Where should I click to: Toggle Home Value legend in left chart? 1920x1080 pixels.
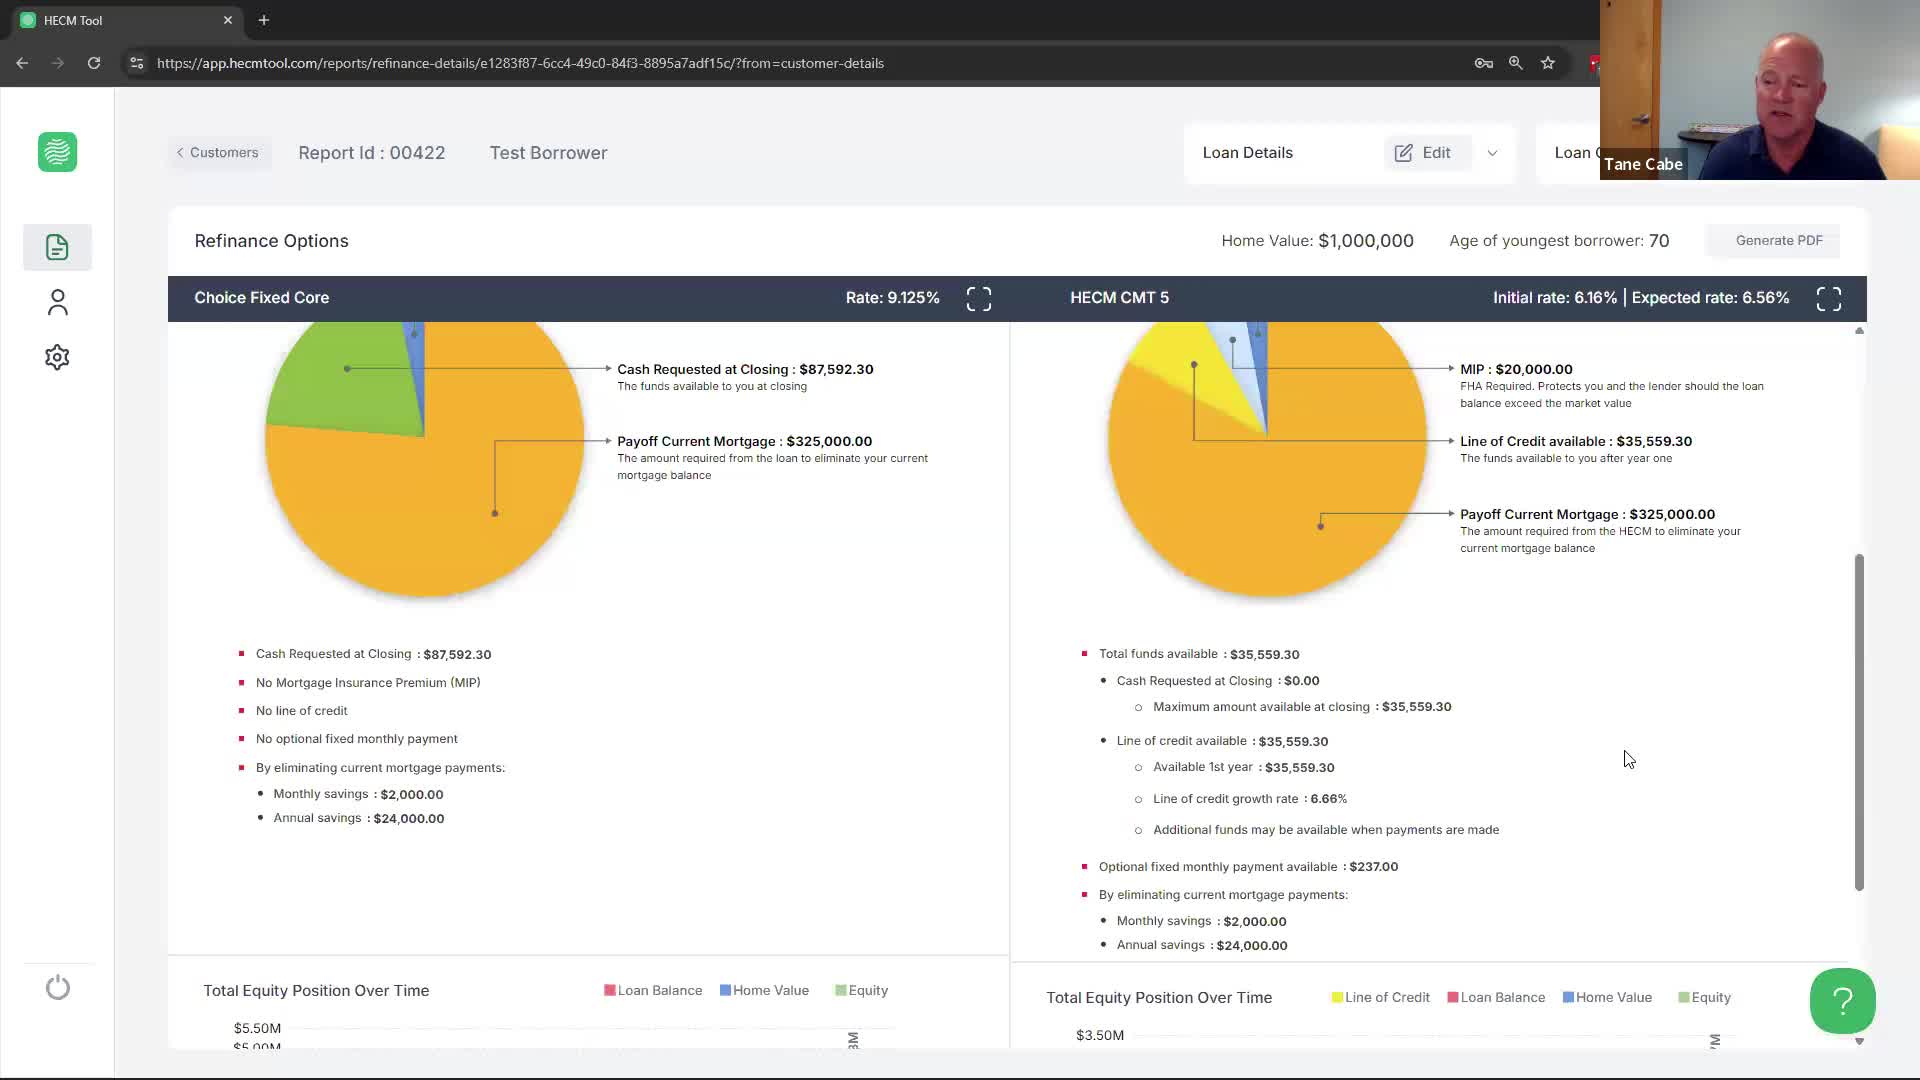764,991
